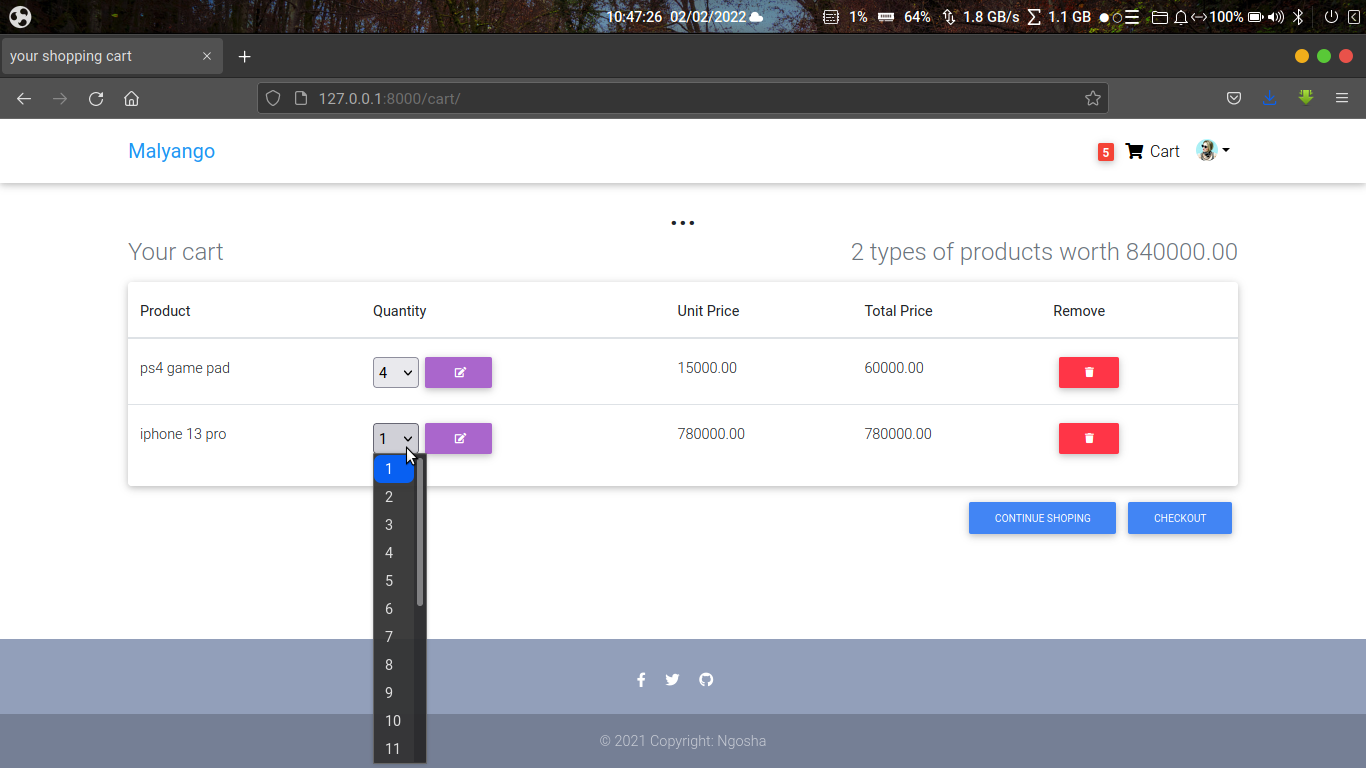Screen dimensions: 1366x768
Task: Remove iphone 13 pro using the trash icon
Action: (x=1088, y=438)
